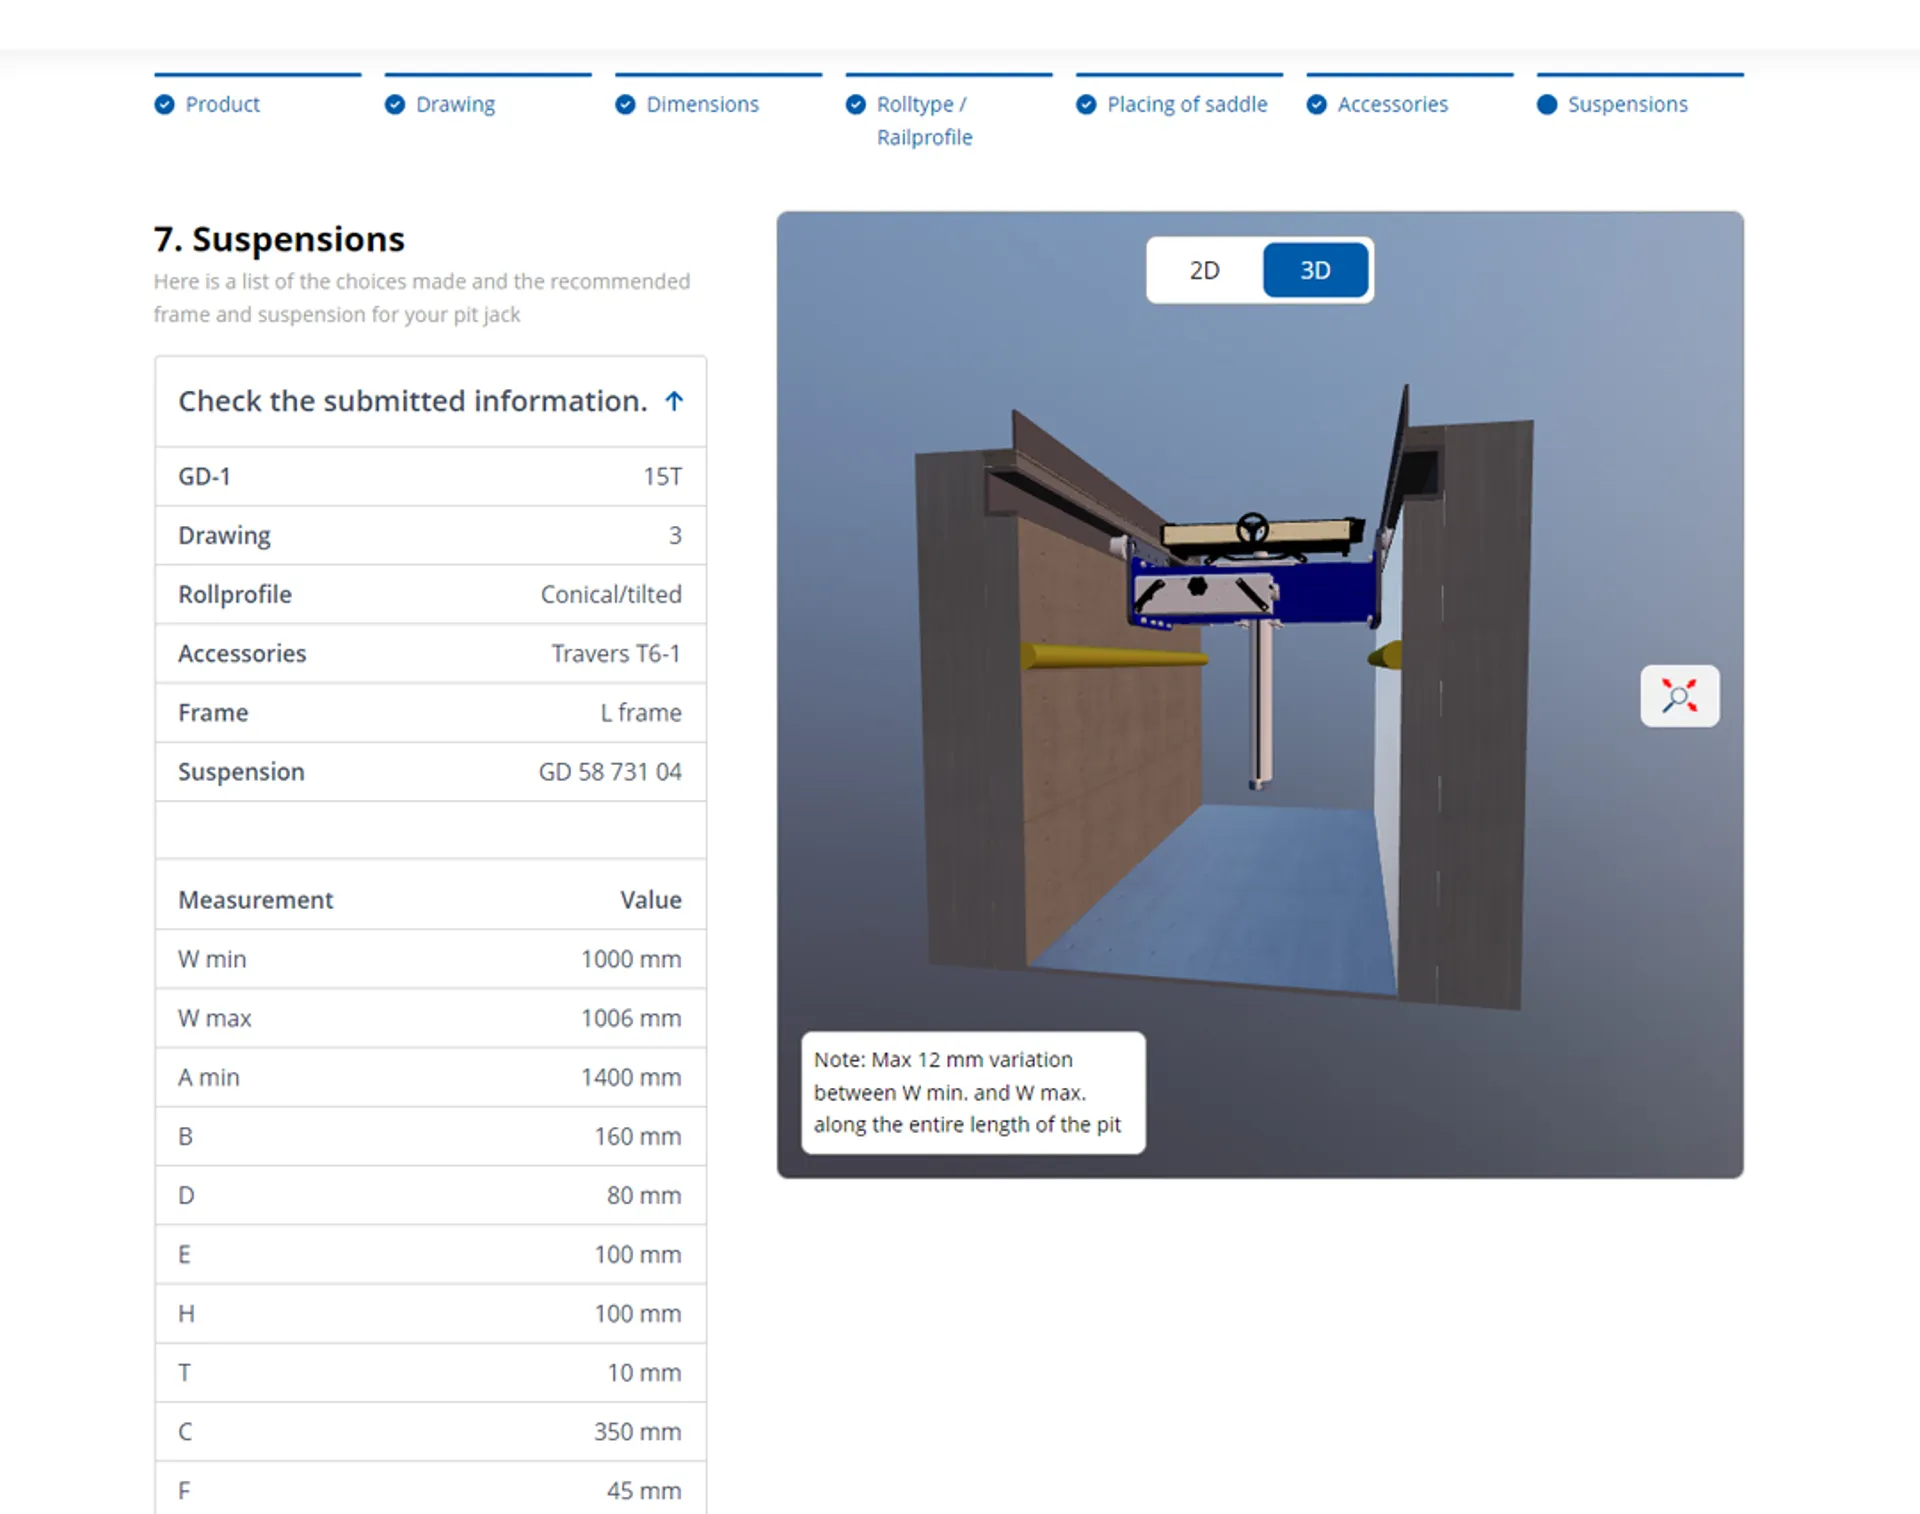Click the Suspension GD 58 731 04 row

click(430, 772)
